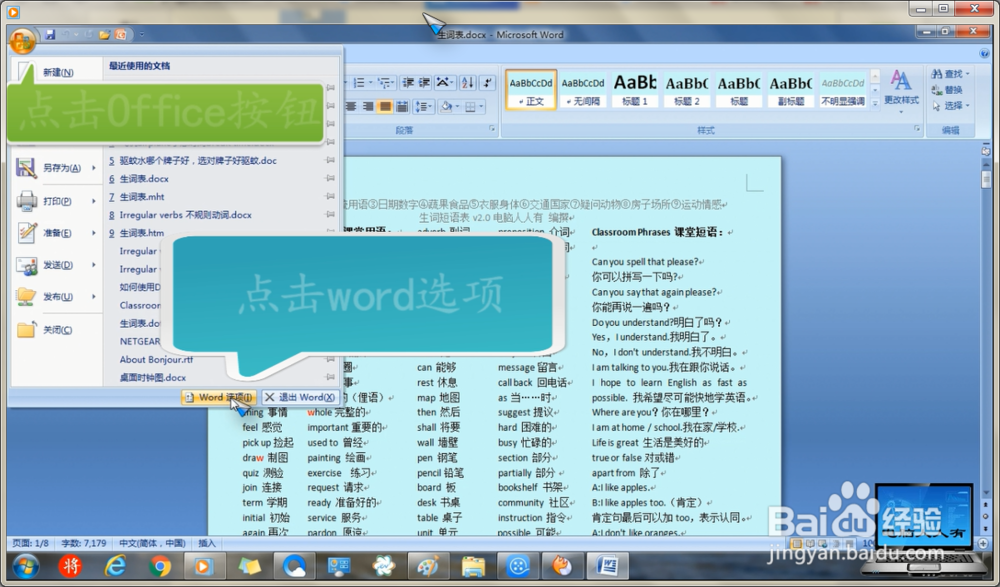Pin 桌面时钟图.docx to recent list
Image resolution: width=1000 pixels, height=587 pixels.
(330, 378)
